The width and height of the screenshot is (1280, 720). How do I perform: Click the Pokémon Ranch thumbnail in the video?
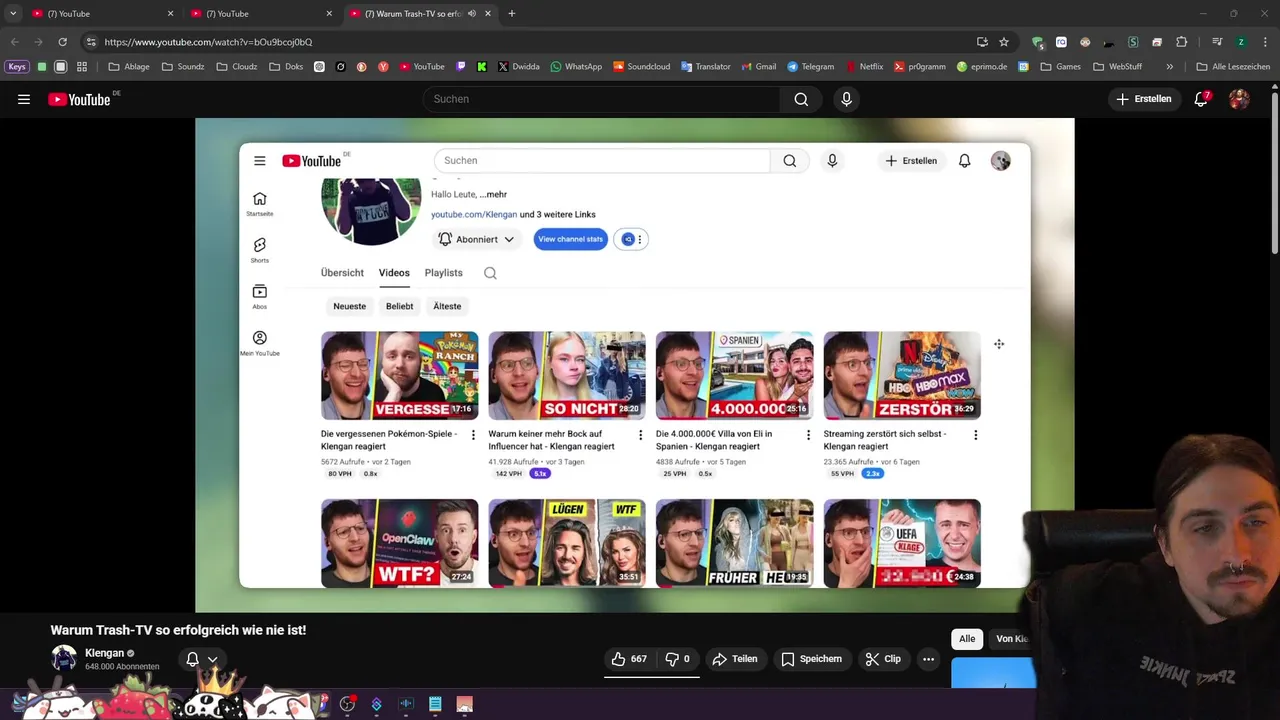399,375
